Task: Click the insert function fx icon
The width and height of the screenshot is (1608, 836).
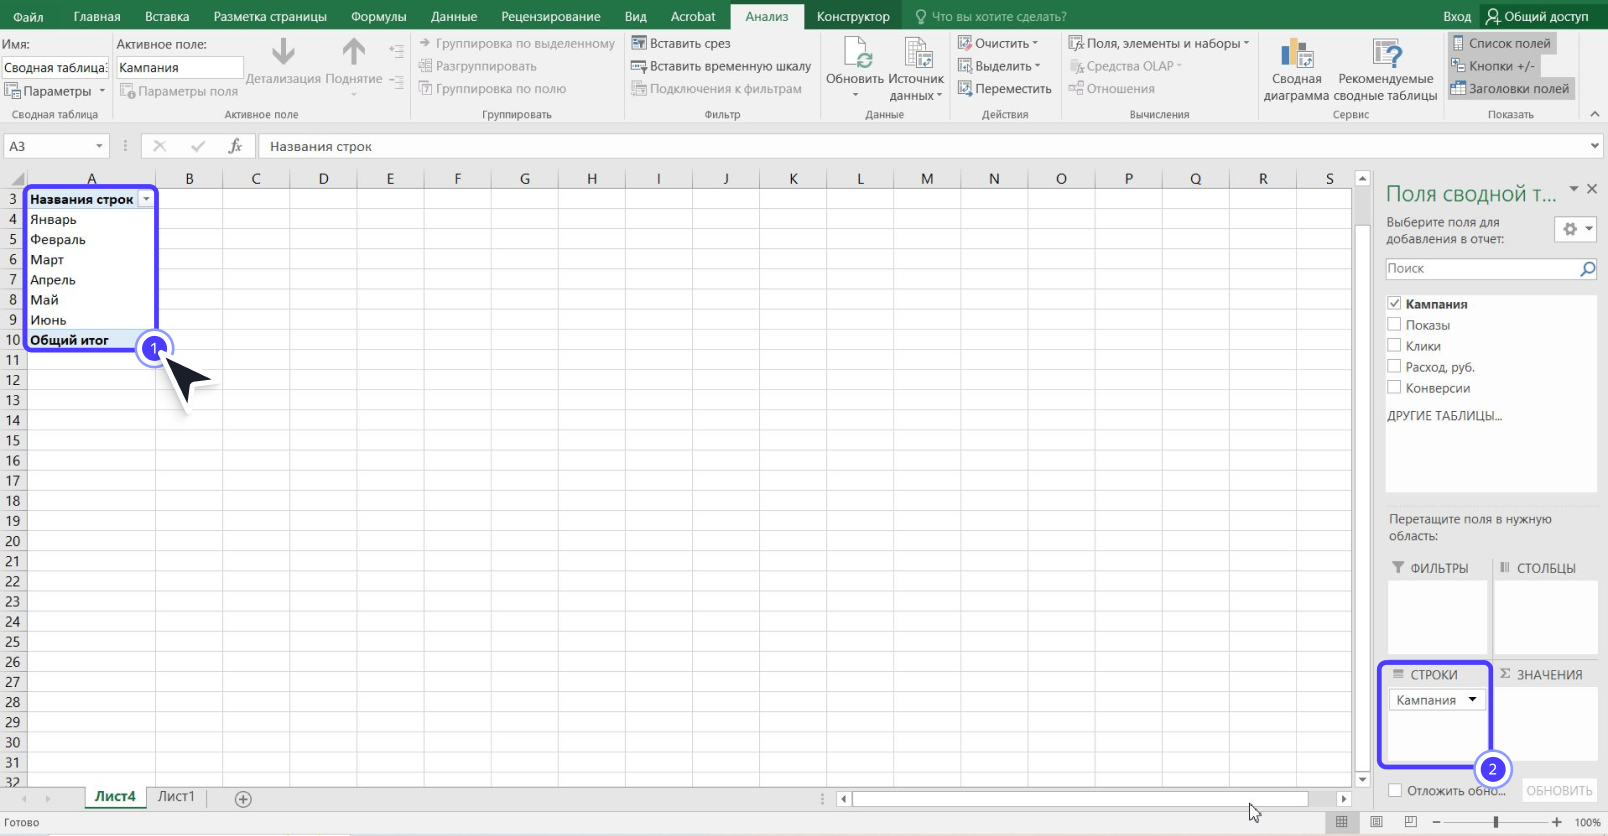Action: [x=235, y=146]
